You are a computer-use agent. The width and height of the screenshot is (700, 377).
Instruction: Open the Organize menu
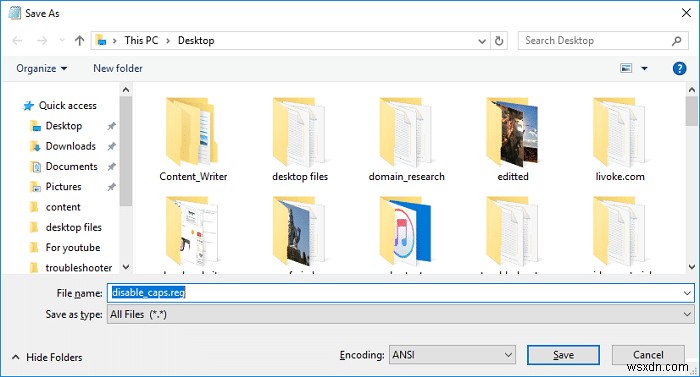pyautogui.click(x=42, y=68)
